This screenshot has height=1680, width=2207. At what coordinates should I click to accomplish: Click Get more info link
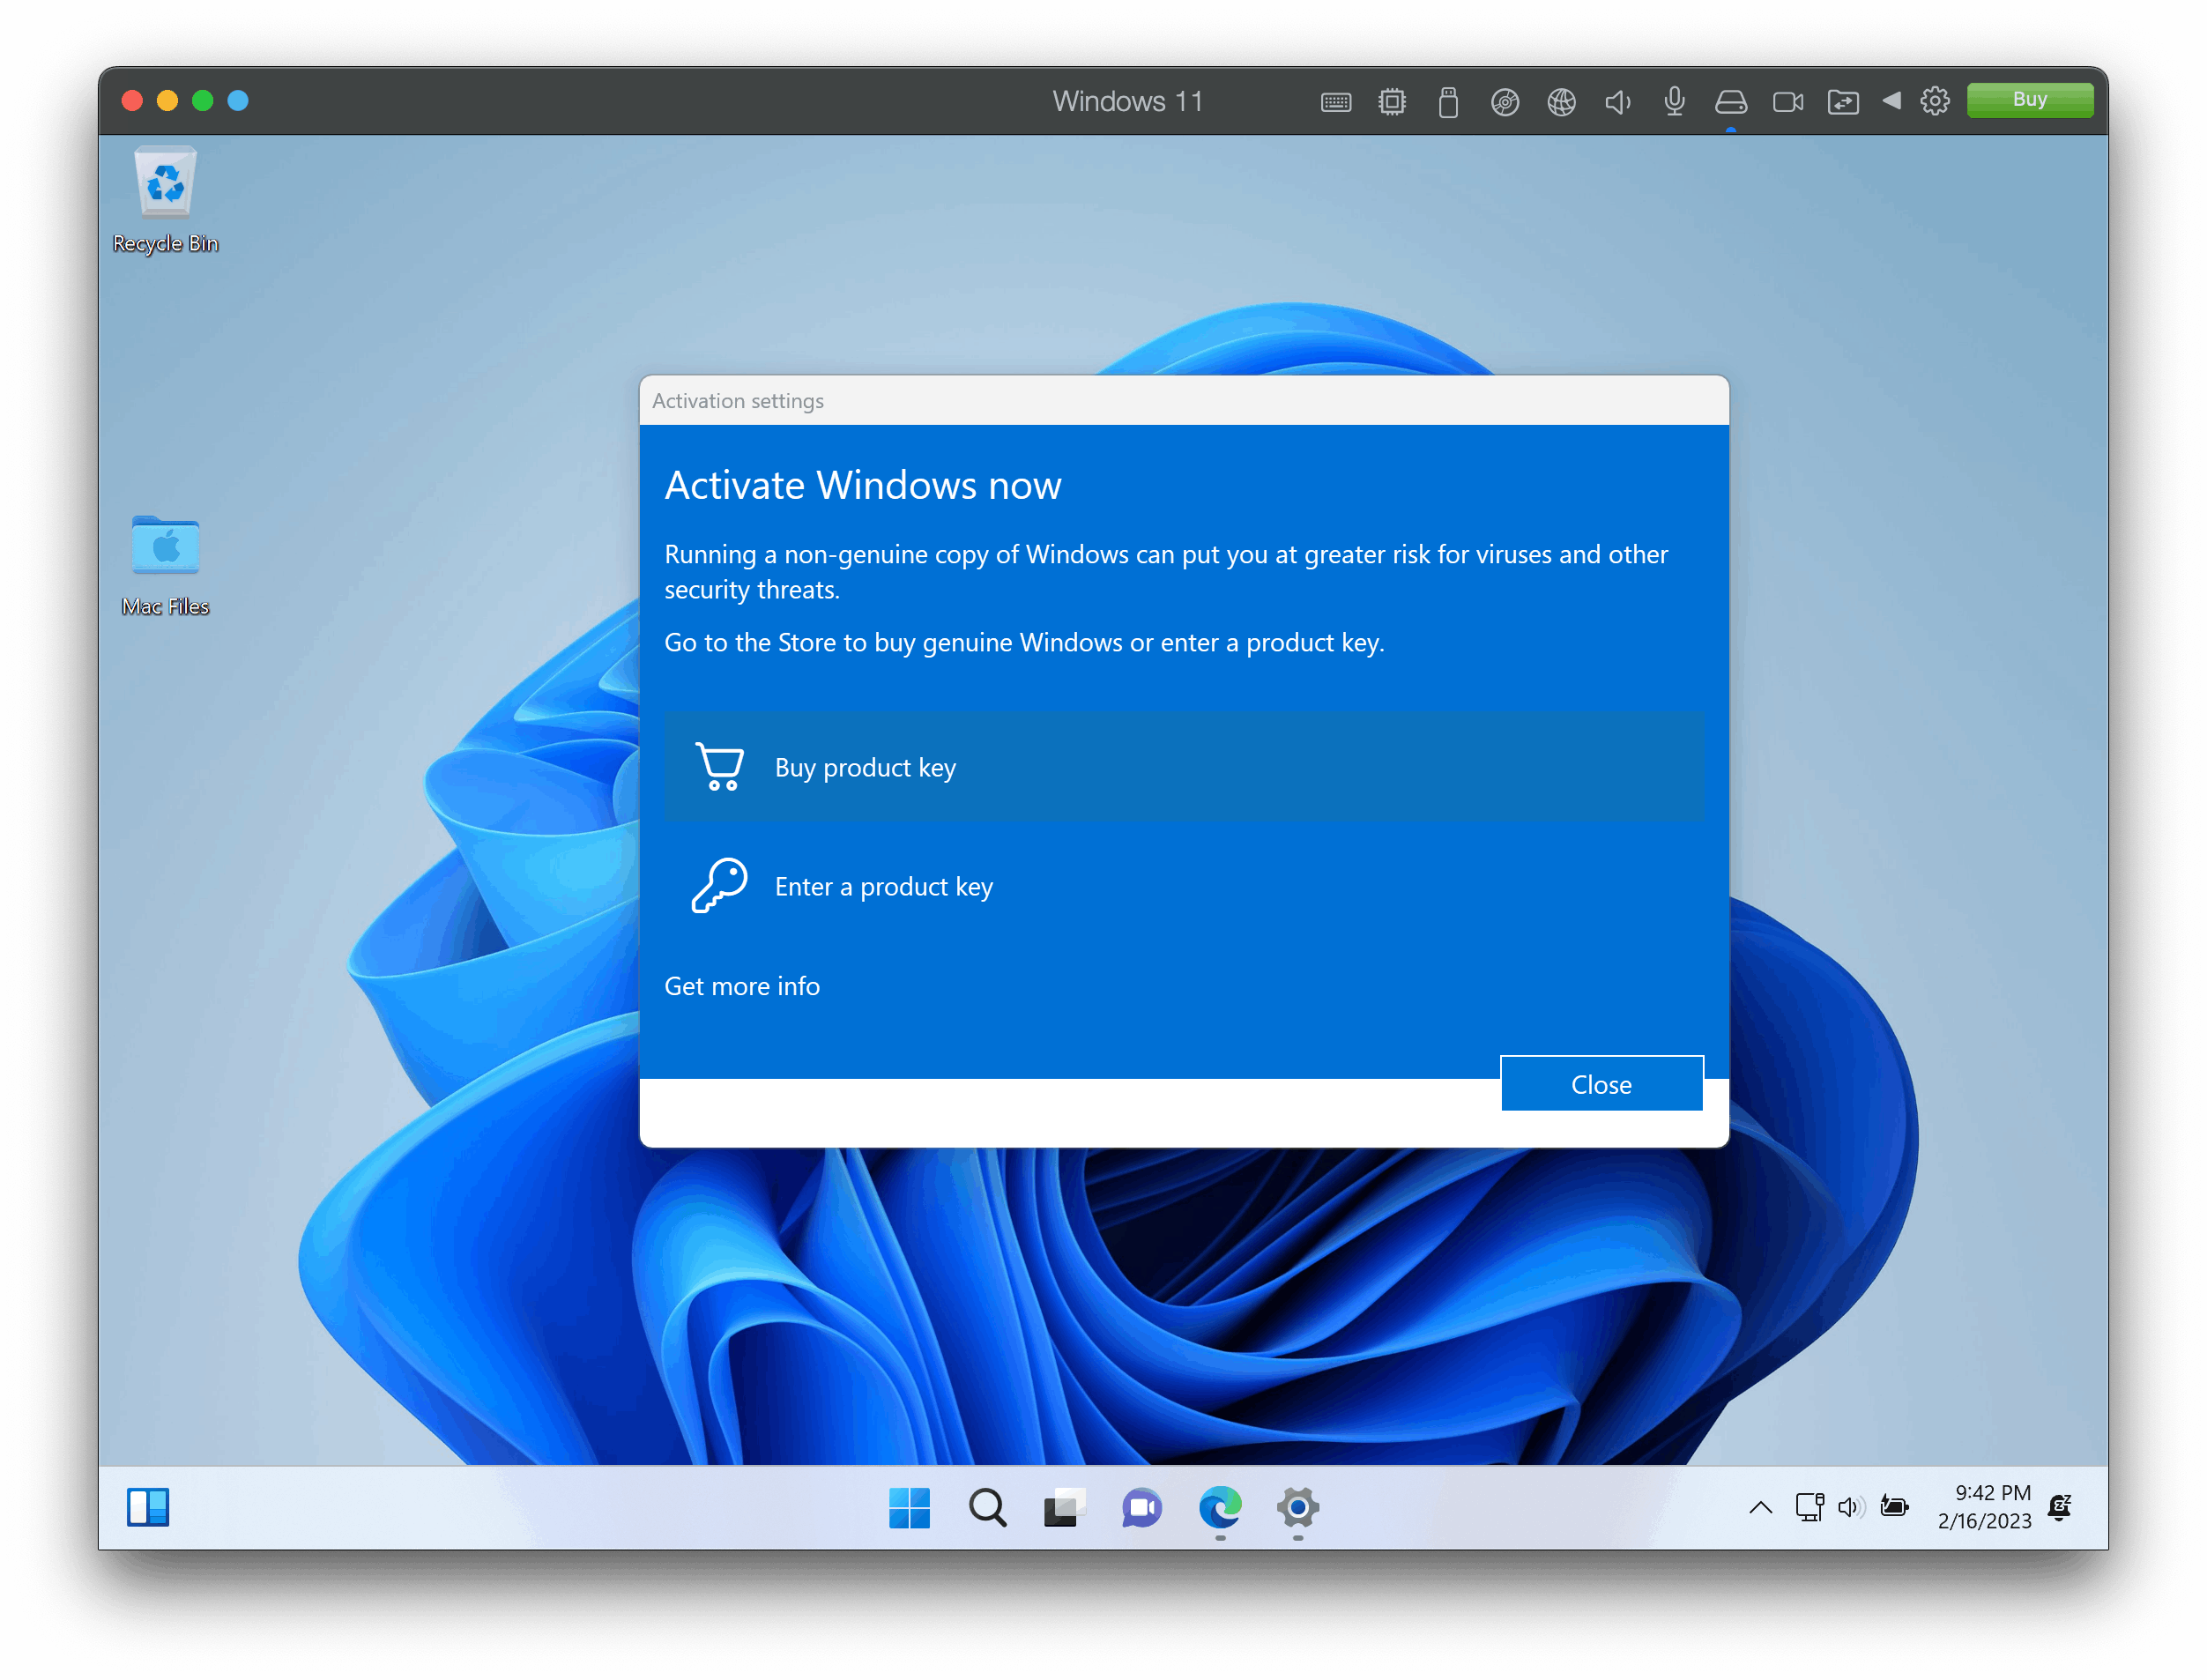pos(743,985)
